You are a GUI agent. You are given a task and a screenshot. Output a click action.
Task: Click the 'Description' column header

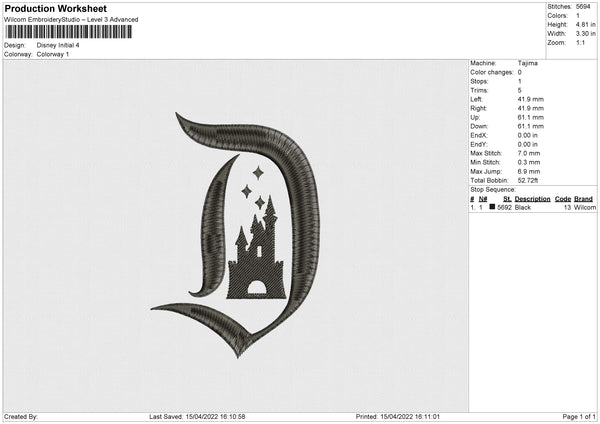pos(532,199)
